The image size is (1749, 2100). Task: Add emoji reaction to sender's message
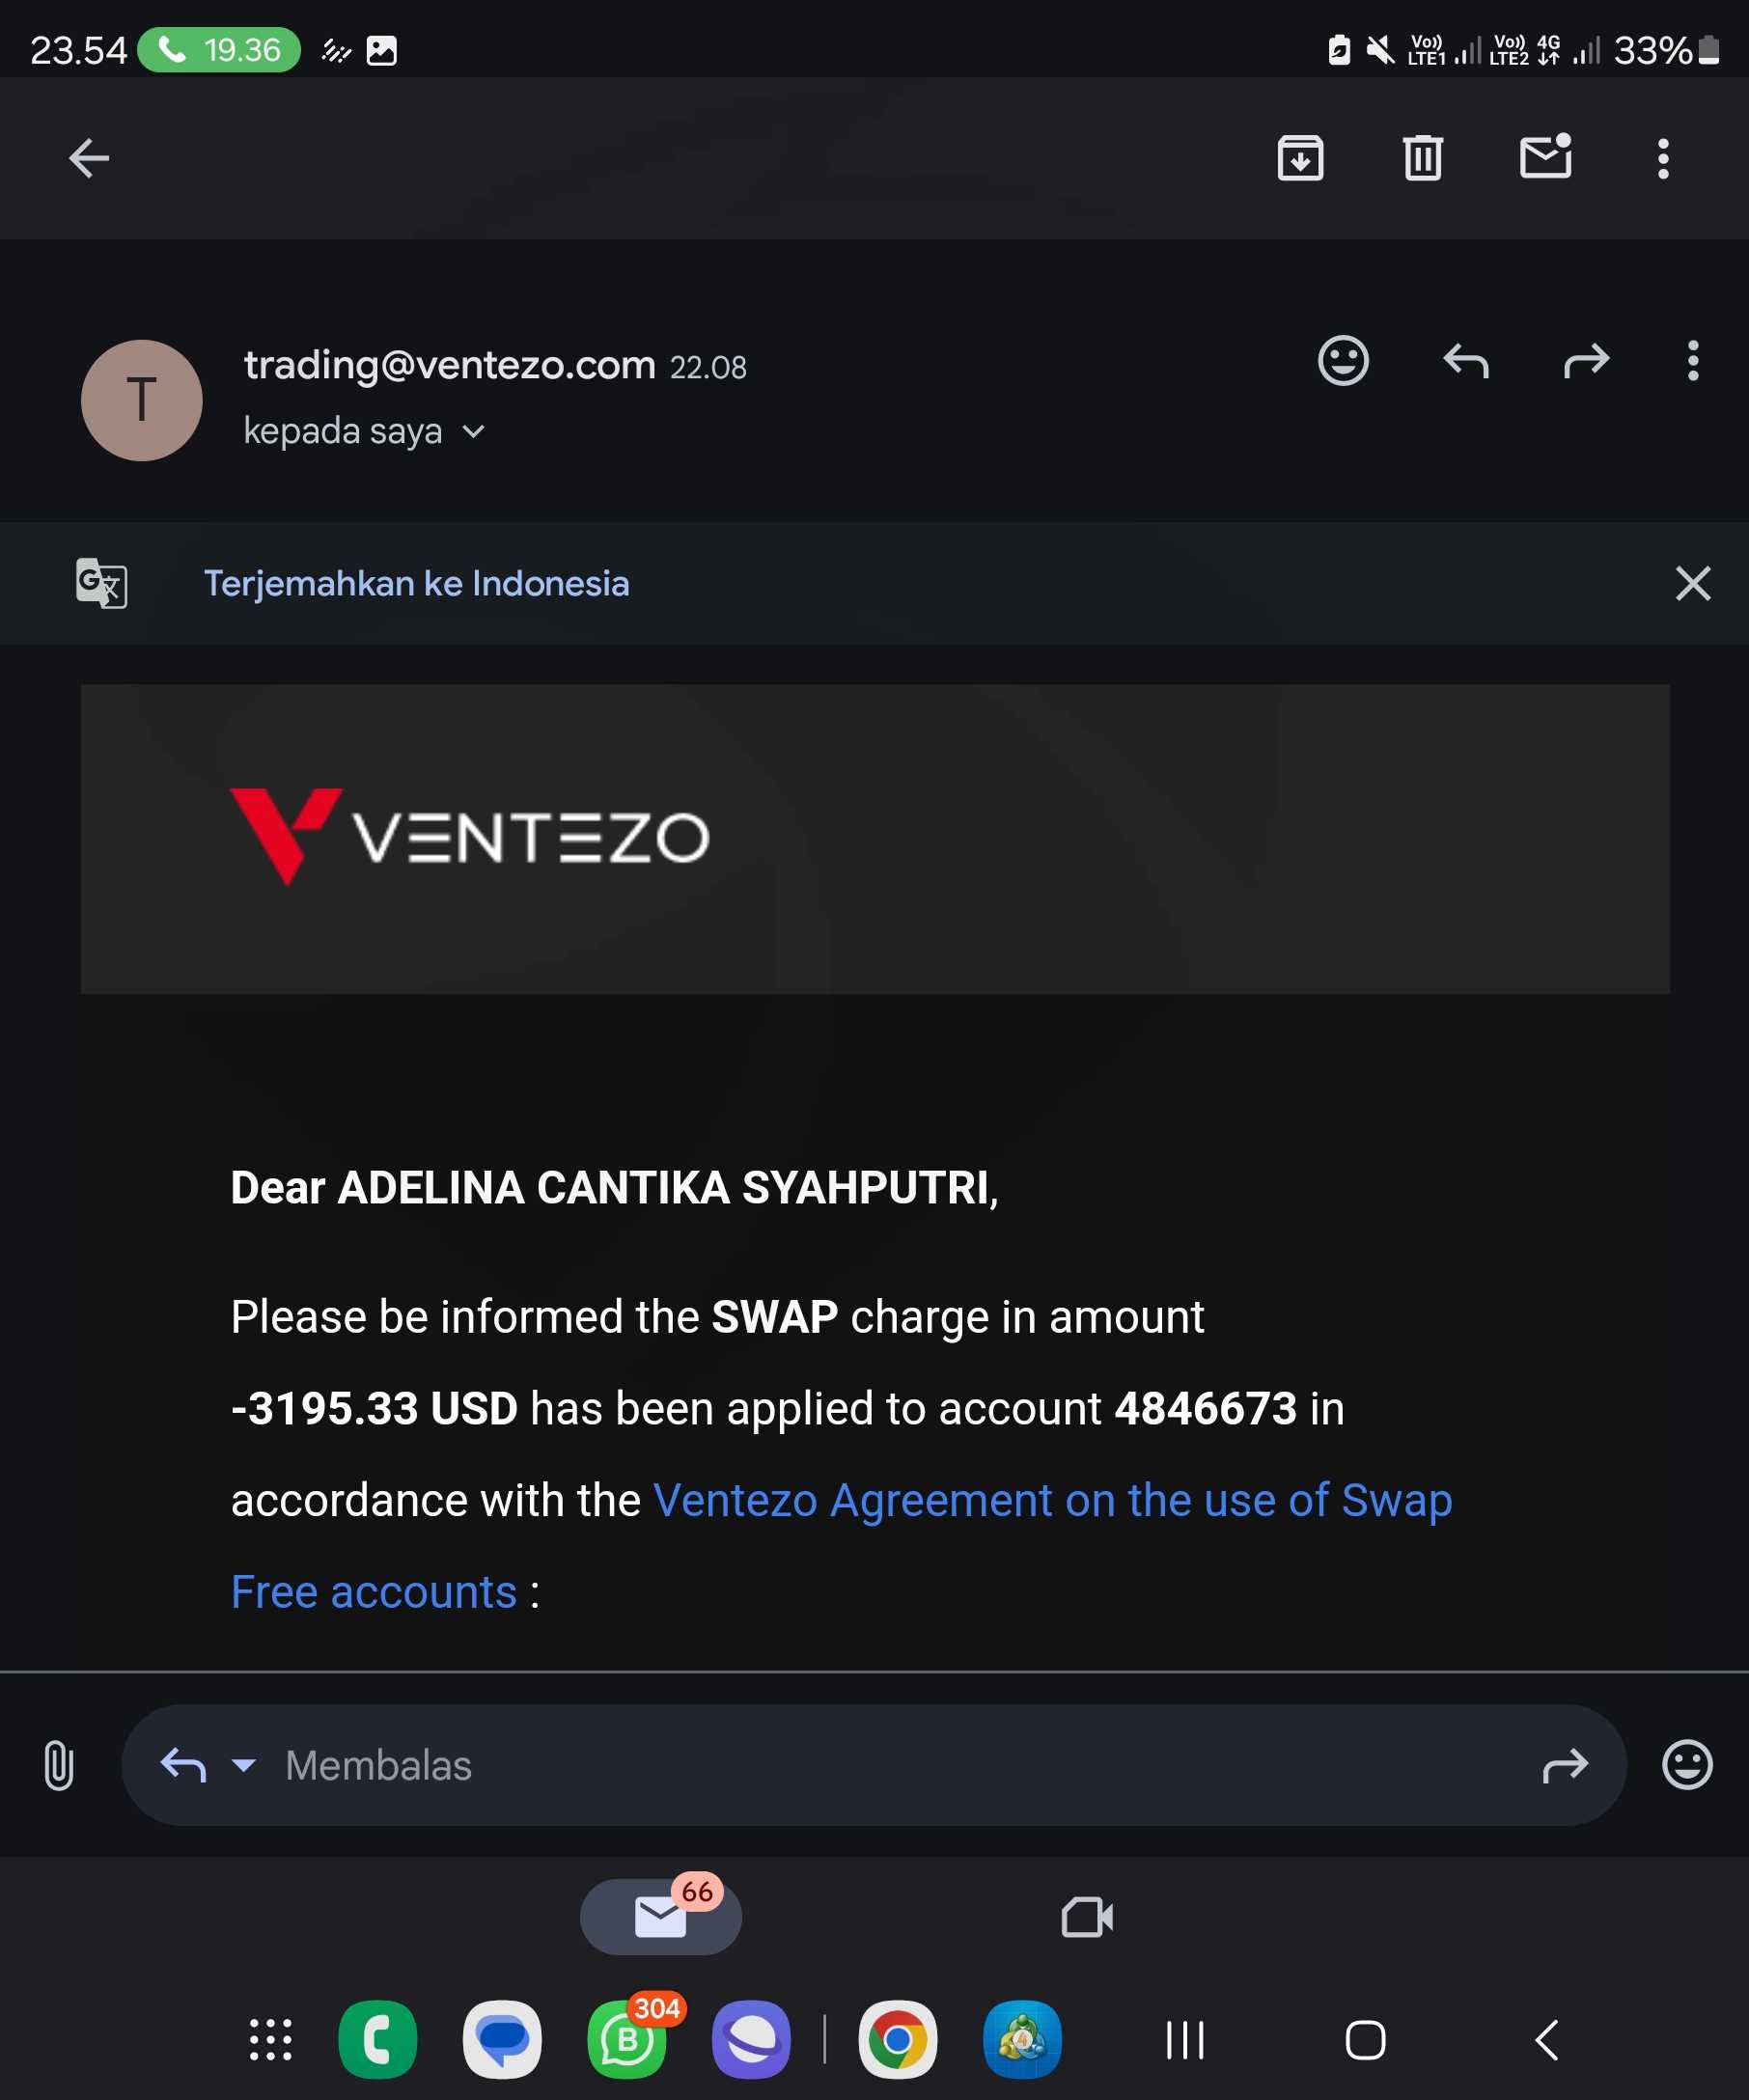tap(1343, 360)
